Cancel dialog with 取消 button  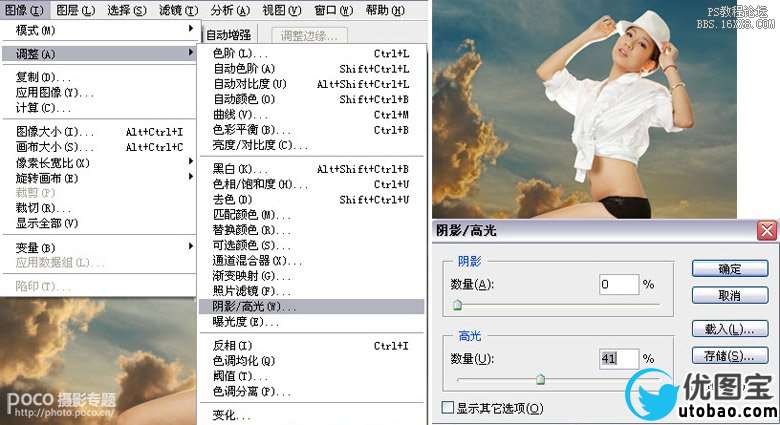(730, 296)
